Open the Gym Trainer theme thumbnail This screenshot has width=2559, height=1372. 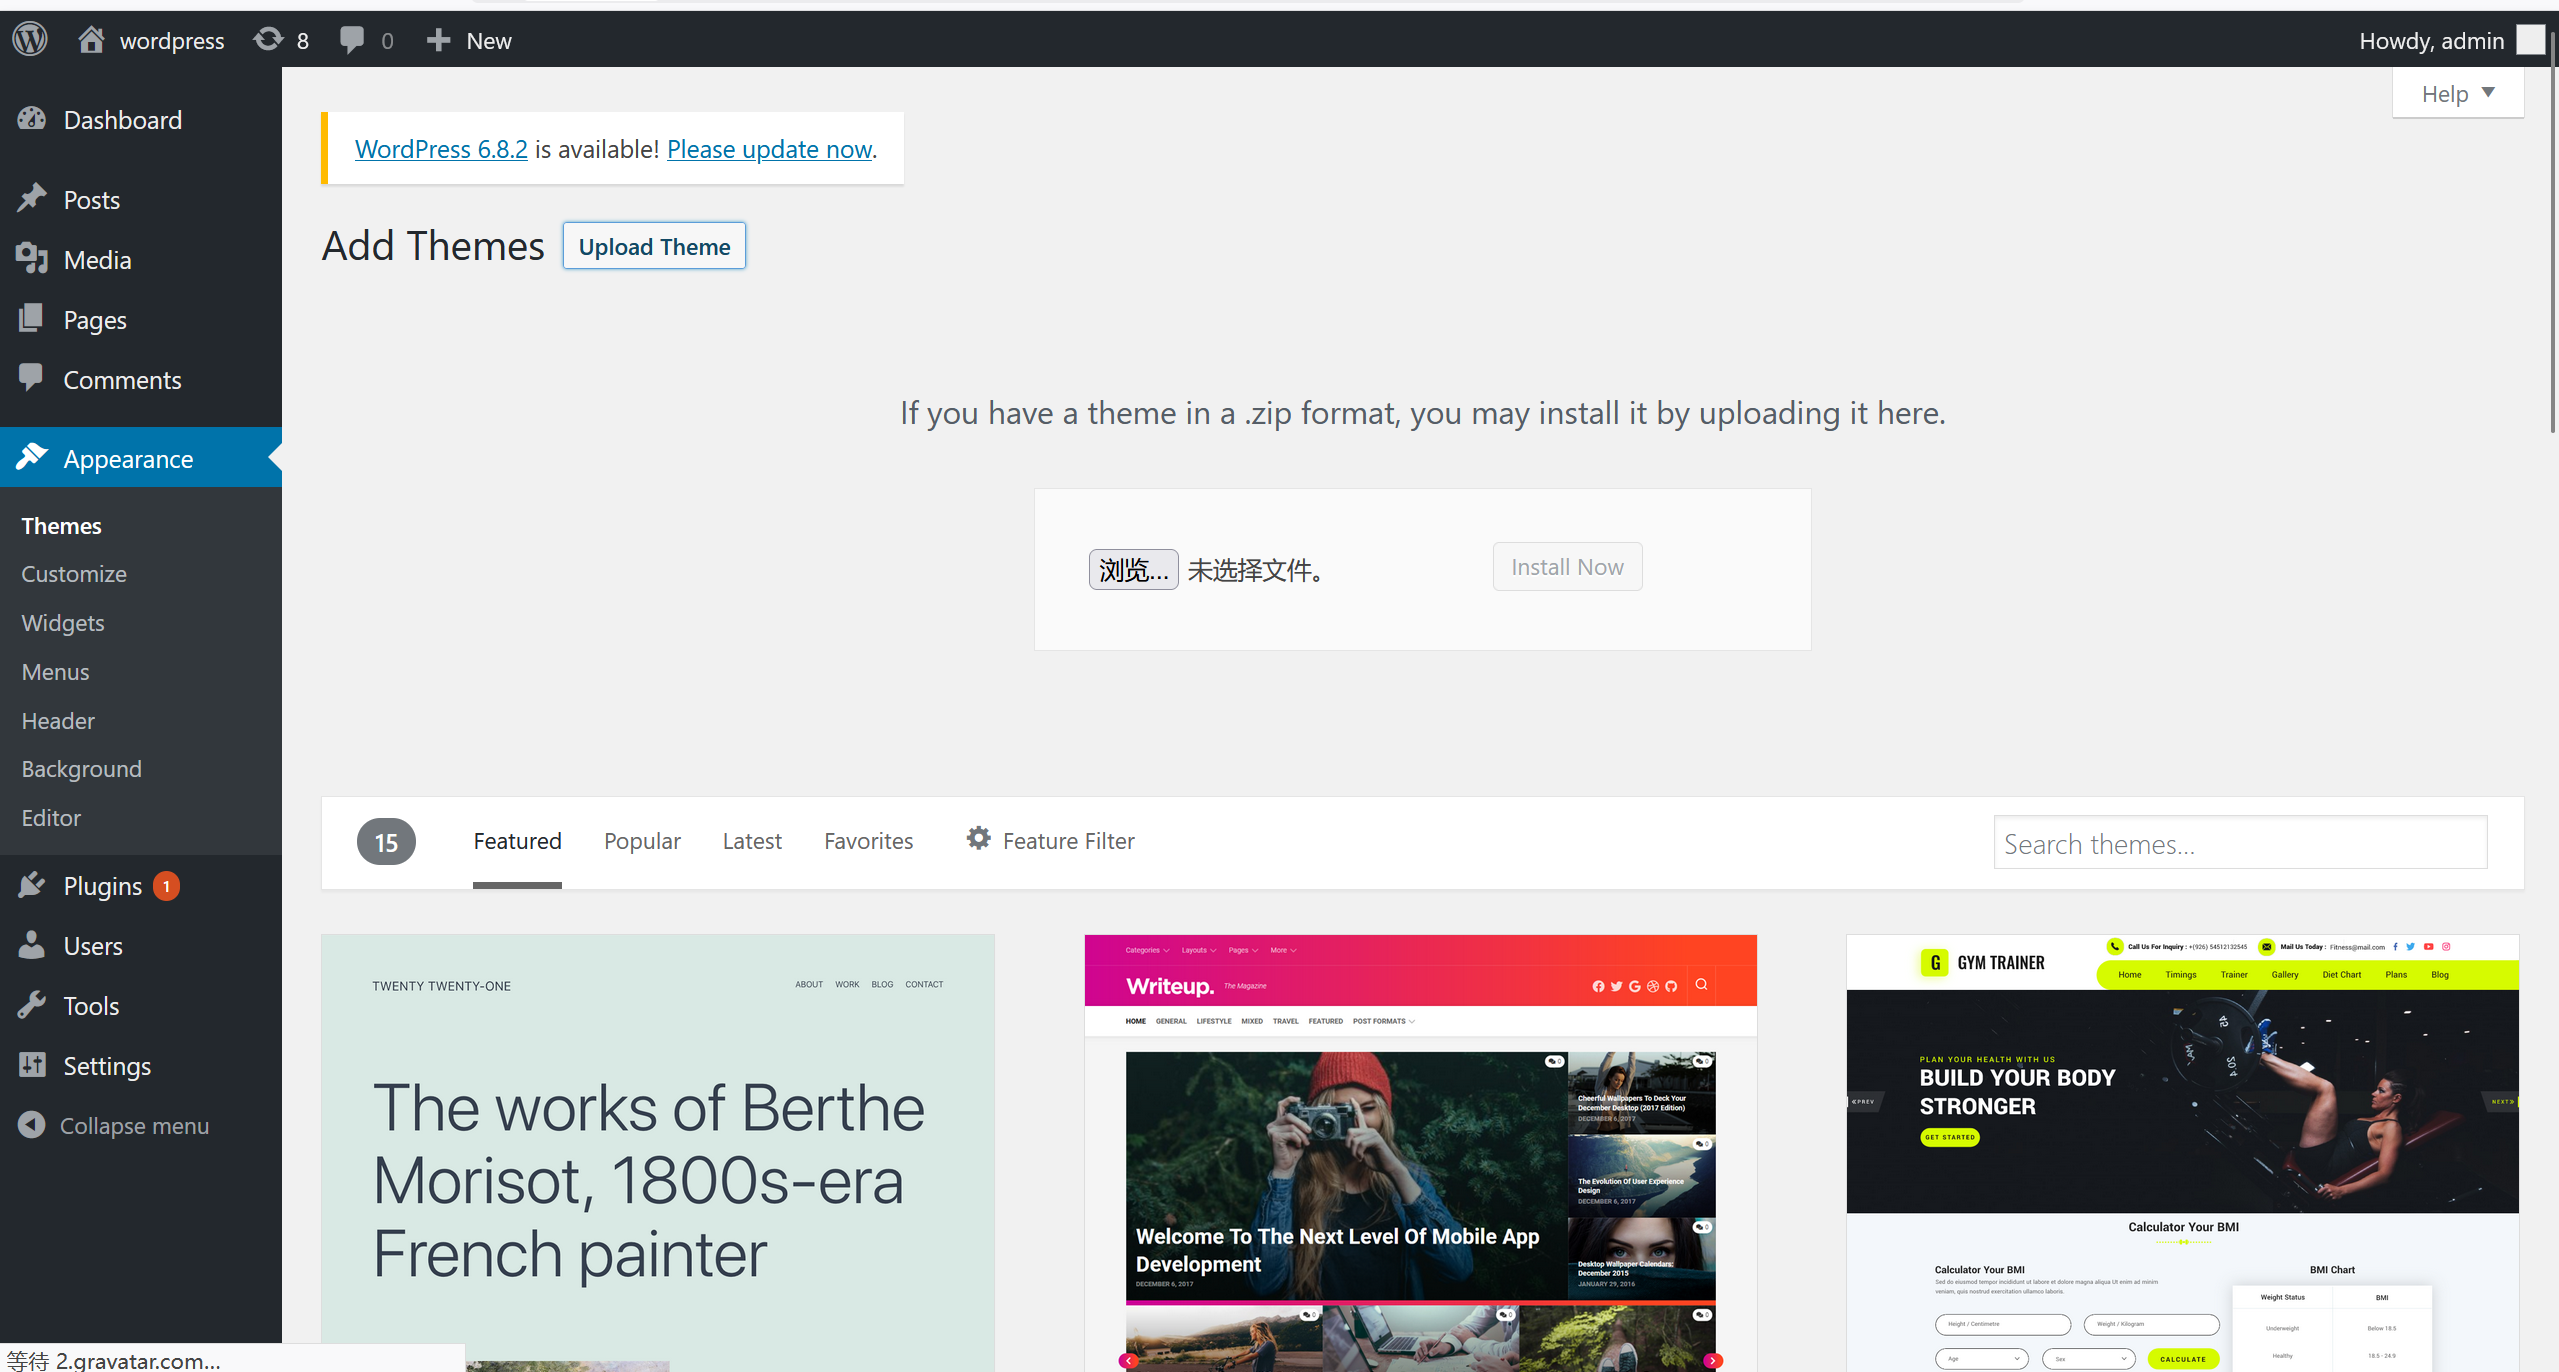(x=2182, y=1153)
